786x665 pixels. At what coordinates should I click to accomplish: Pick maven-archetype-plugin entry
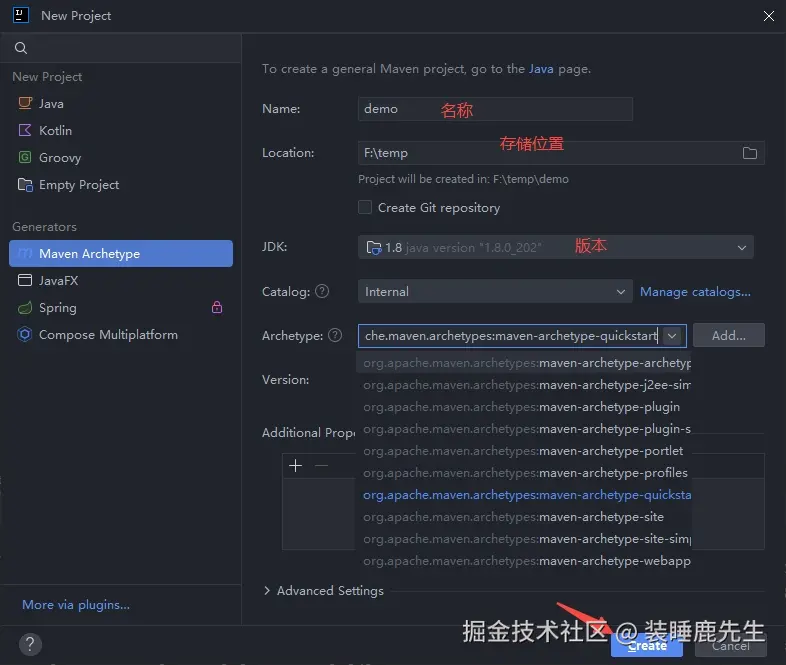pos(524,407)
